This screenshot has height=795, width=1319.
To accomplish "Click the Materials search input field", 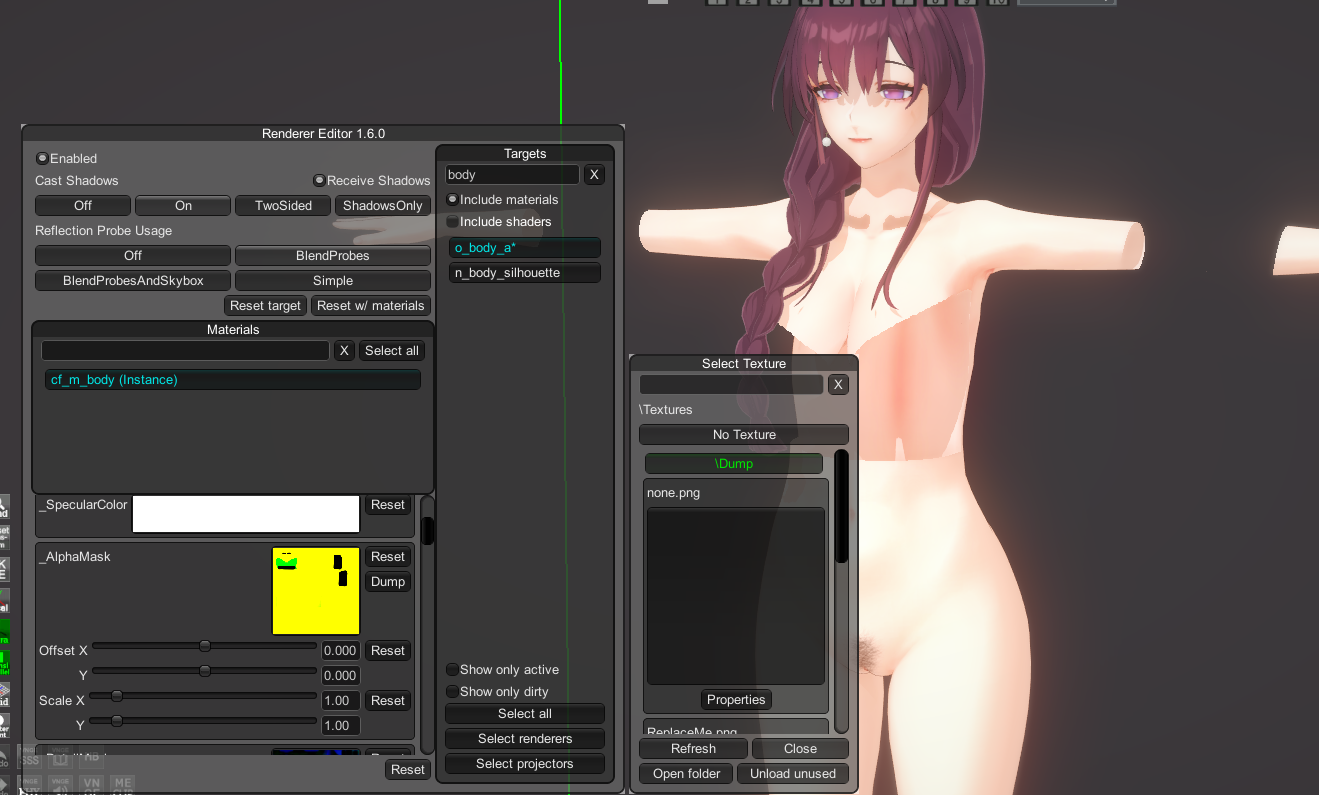I will click(x=185, y=351).
